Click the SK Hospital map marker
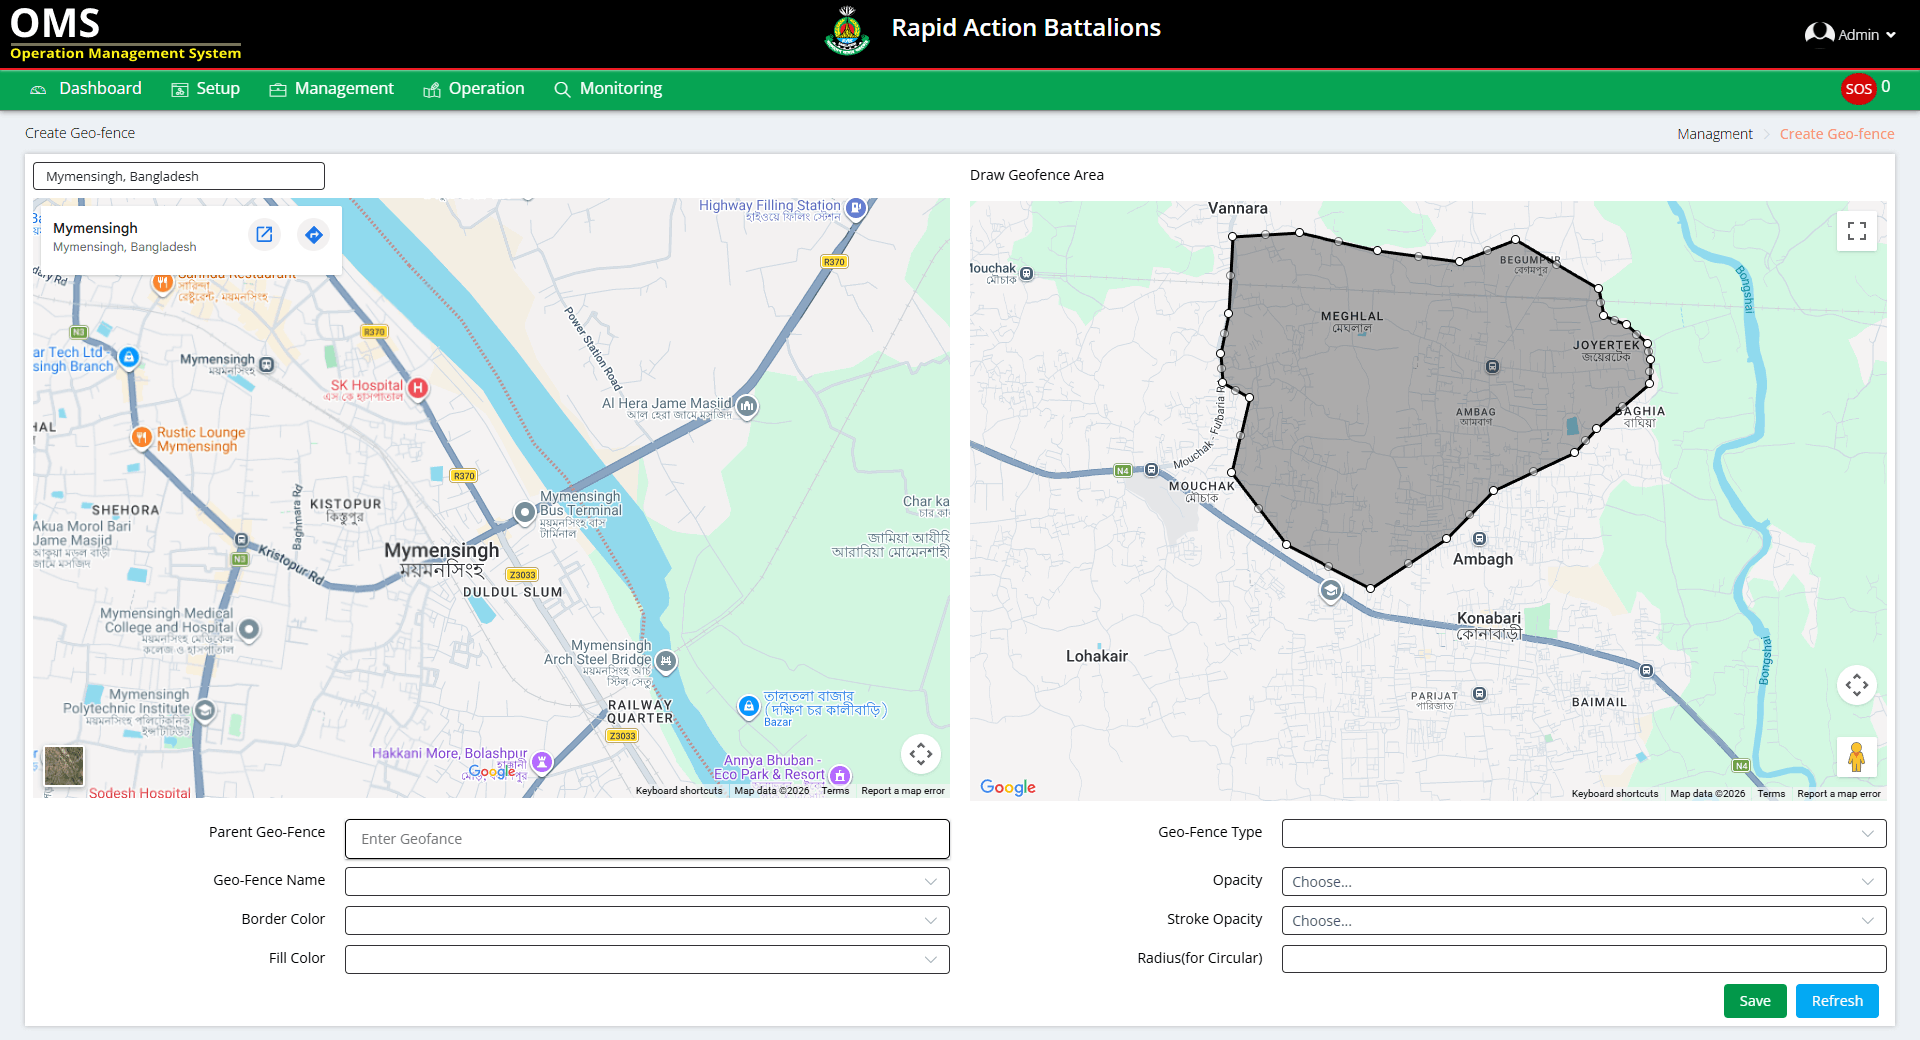This screenshot has width=1920, height=1040. point(418,388)
